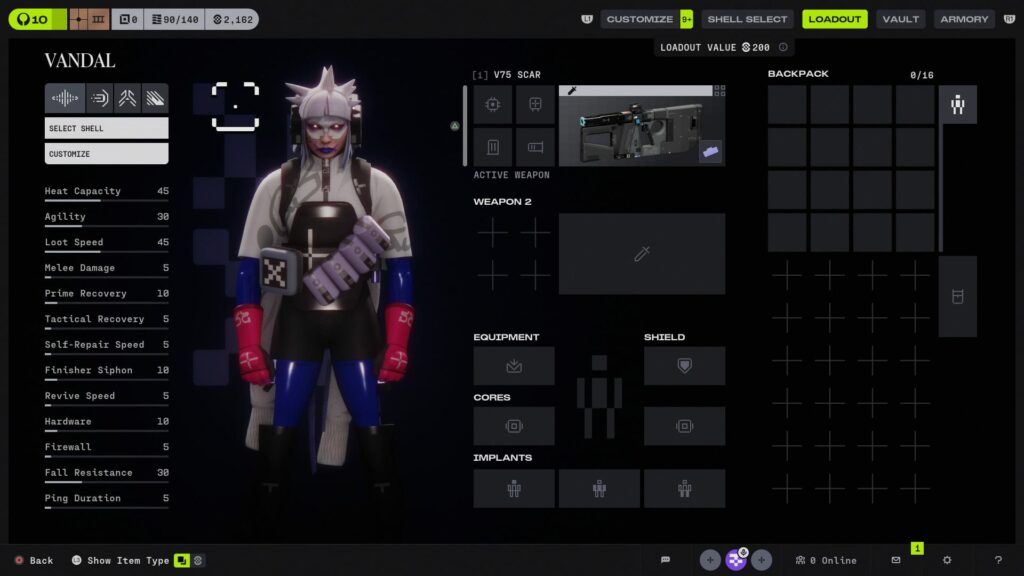The height and width of the screenshot is (576, 1024).
Task: Open the mail inbox icon
Action: coord(896,560)
